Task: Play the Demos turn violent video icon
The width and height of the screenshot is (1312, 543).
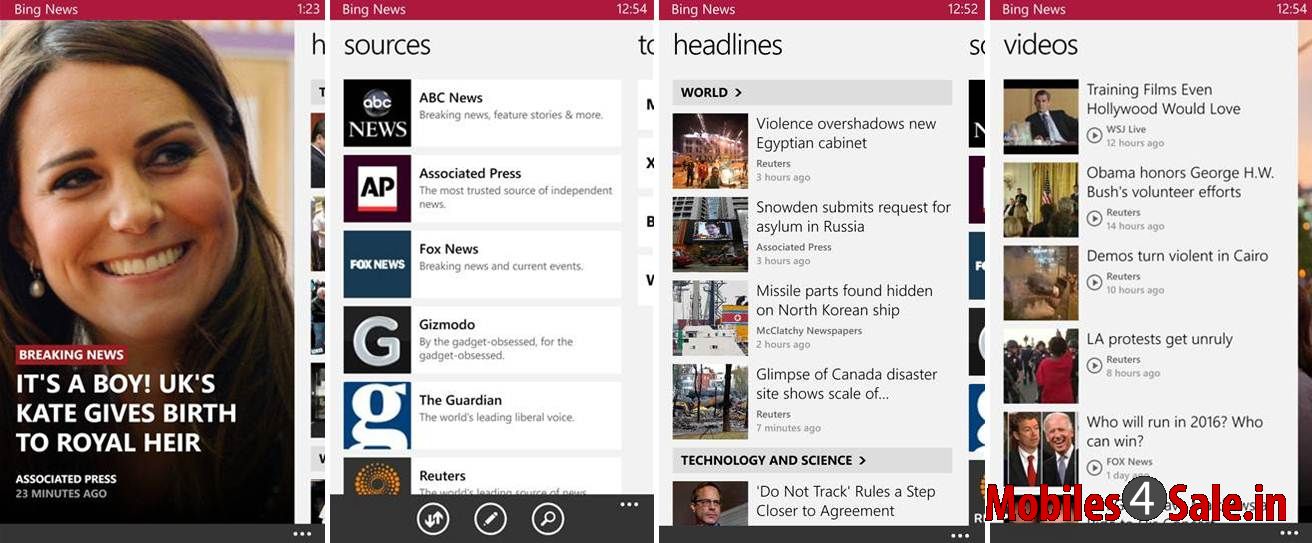Action: tap(1095, 282)
